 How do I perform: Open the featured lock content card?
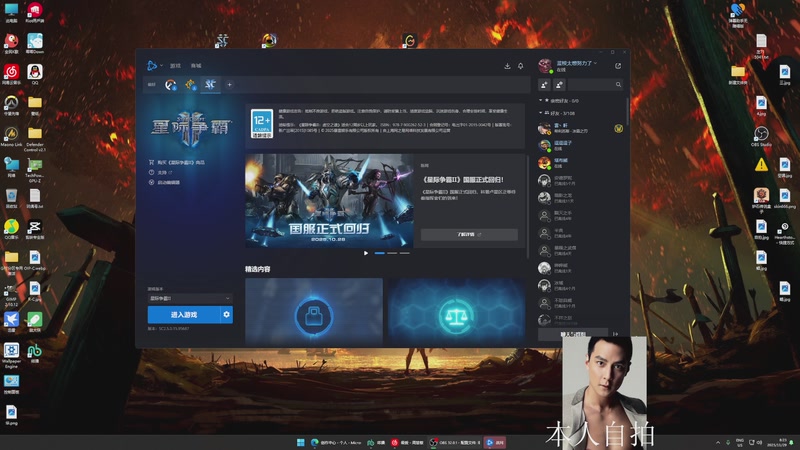(314, 312)
